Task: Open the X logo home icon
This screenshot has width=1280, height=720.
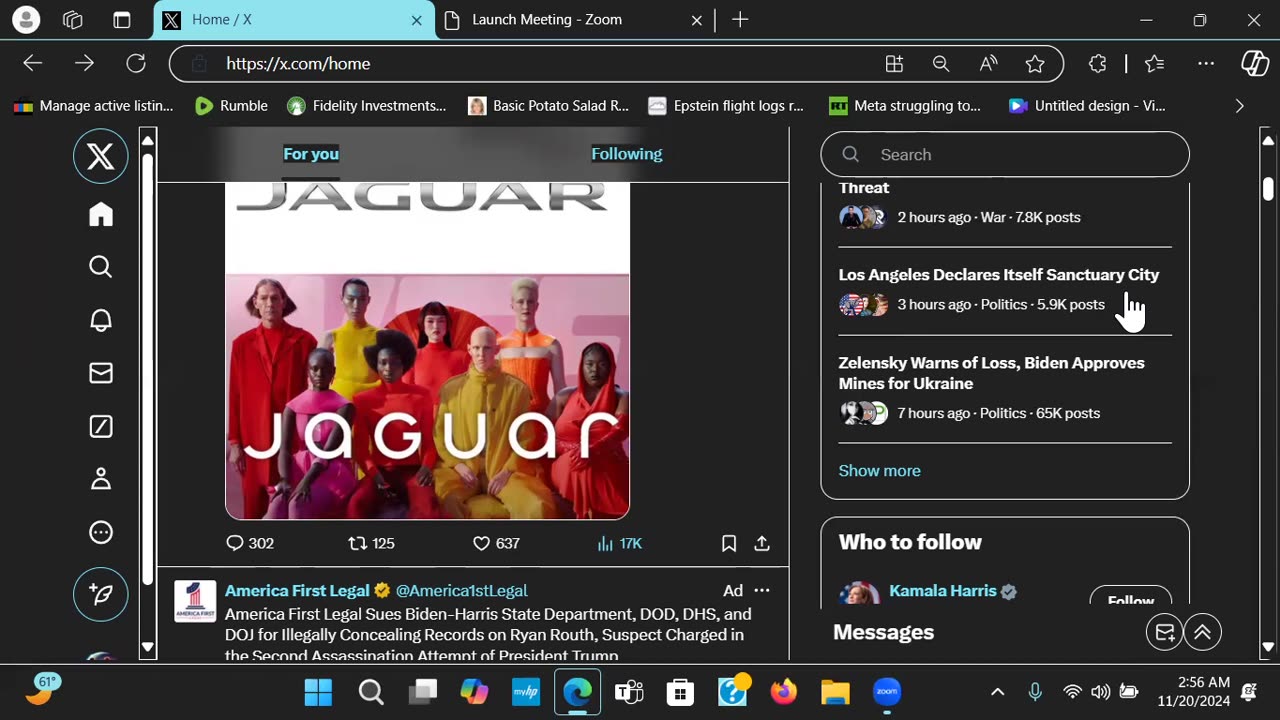Action: click(101, 156)
